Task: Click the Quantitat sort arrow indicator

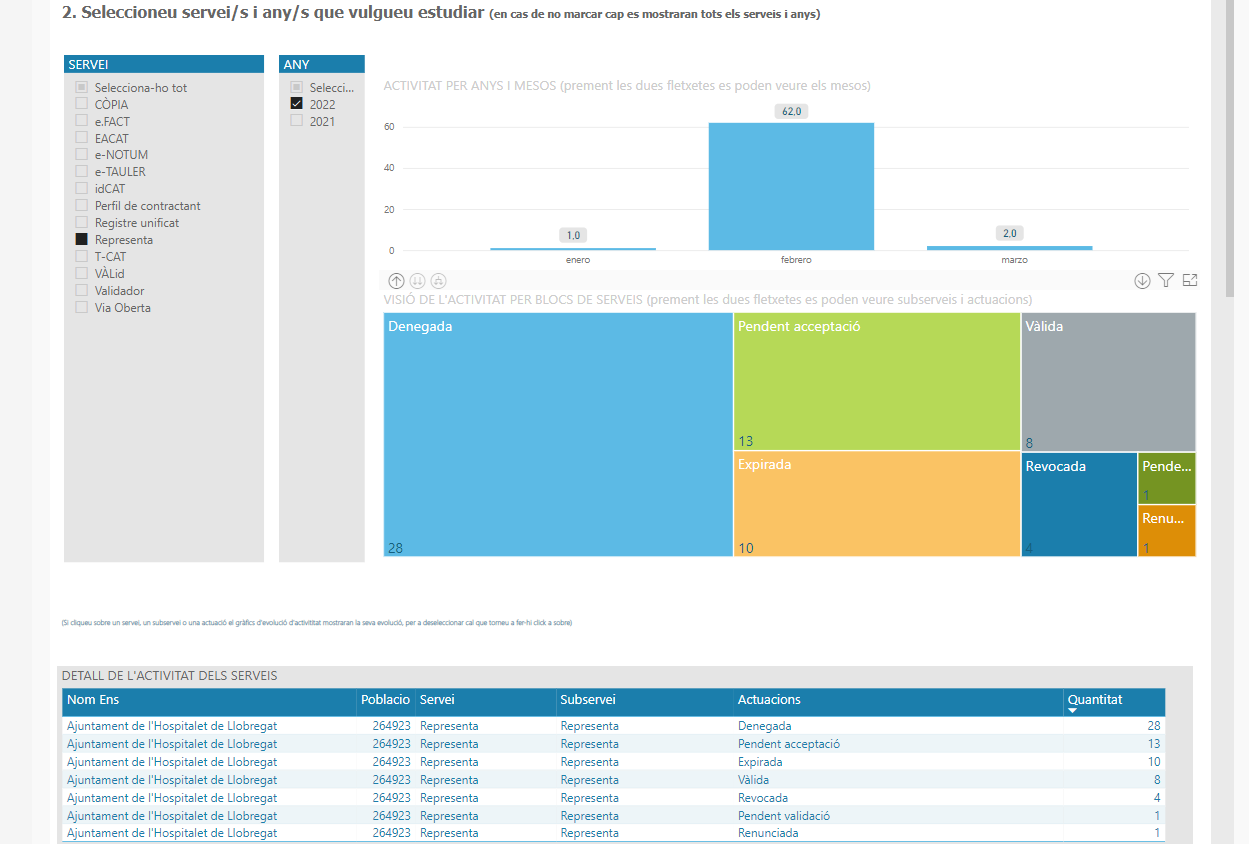Action: [1073, 711]
